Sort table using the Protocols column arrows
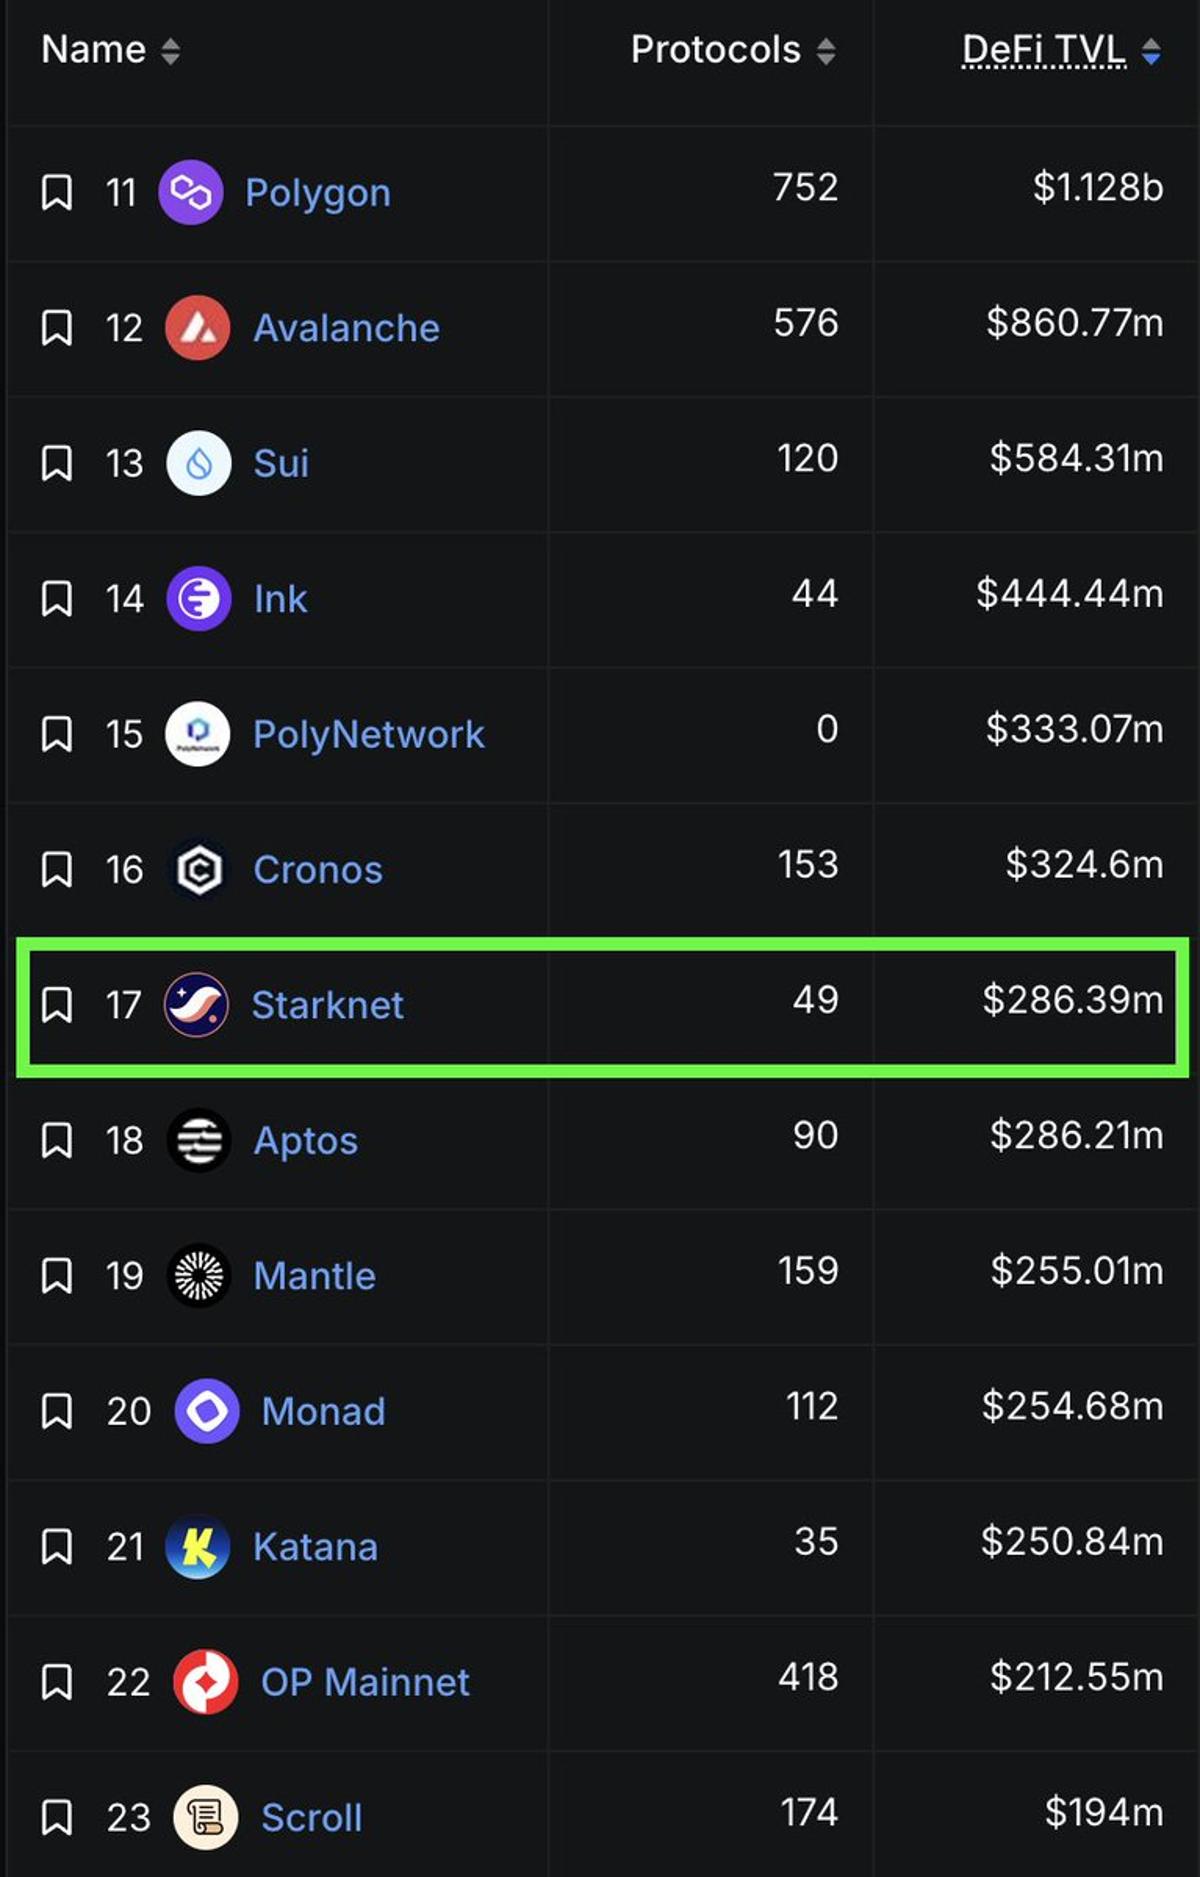1200x1877 pixels. (x=826, y=49)
